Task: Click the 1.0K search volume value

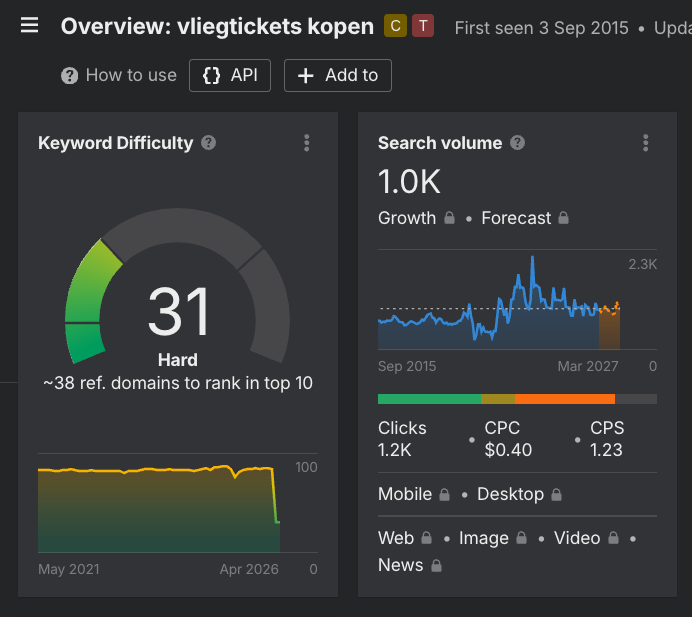Action: pos(409,181)
